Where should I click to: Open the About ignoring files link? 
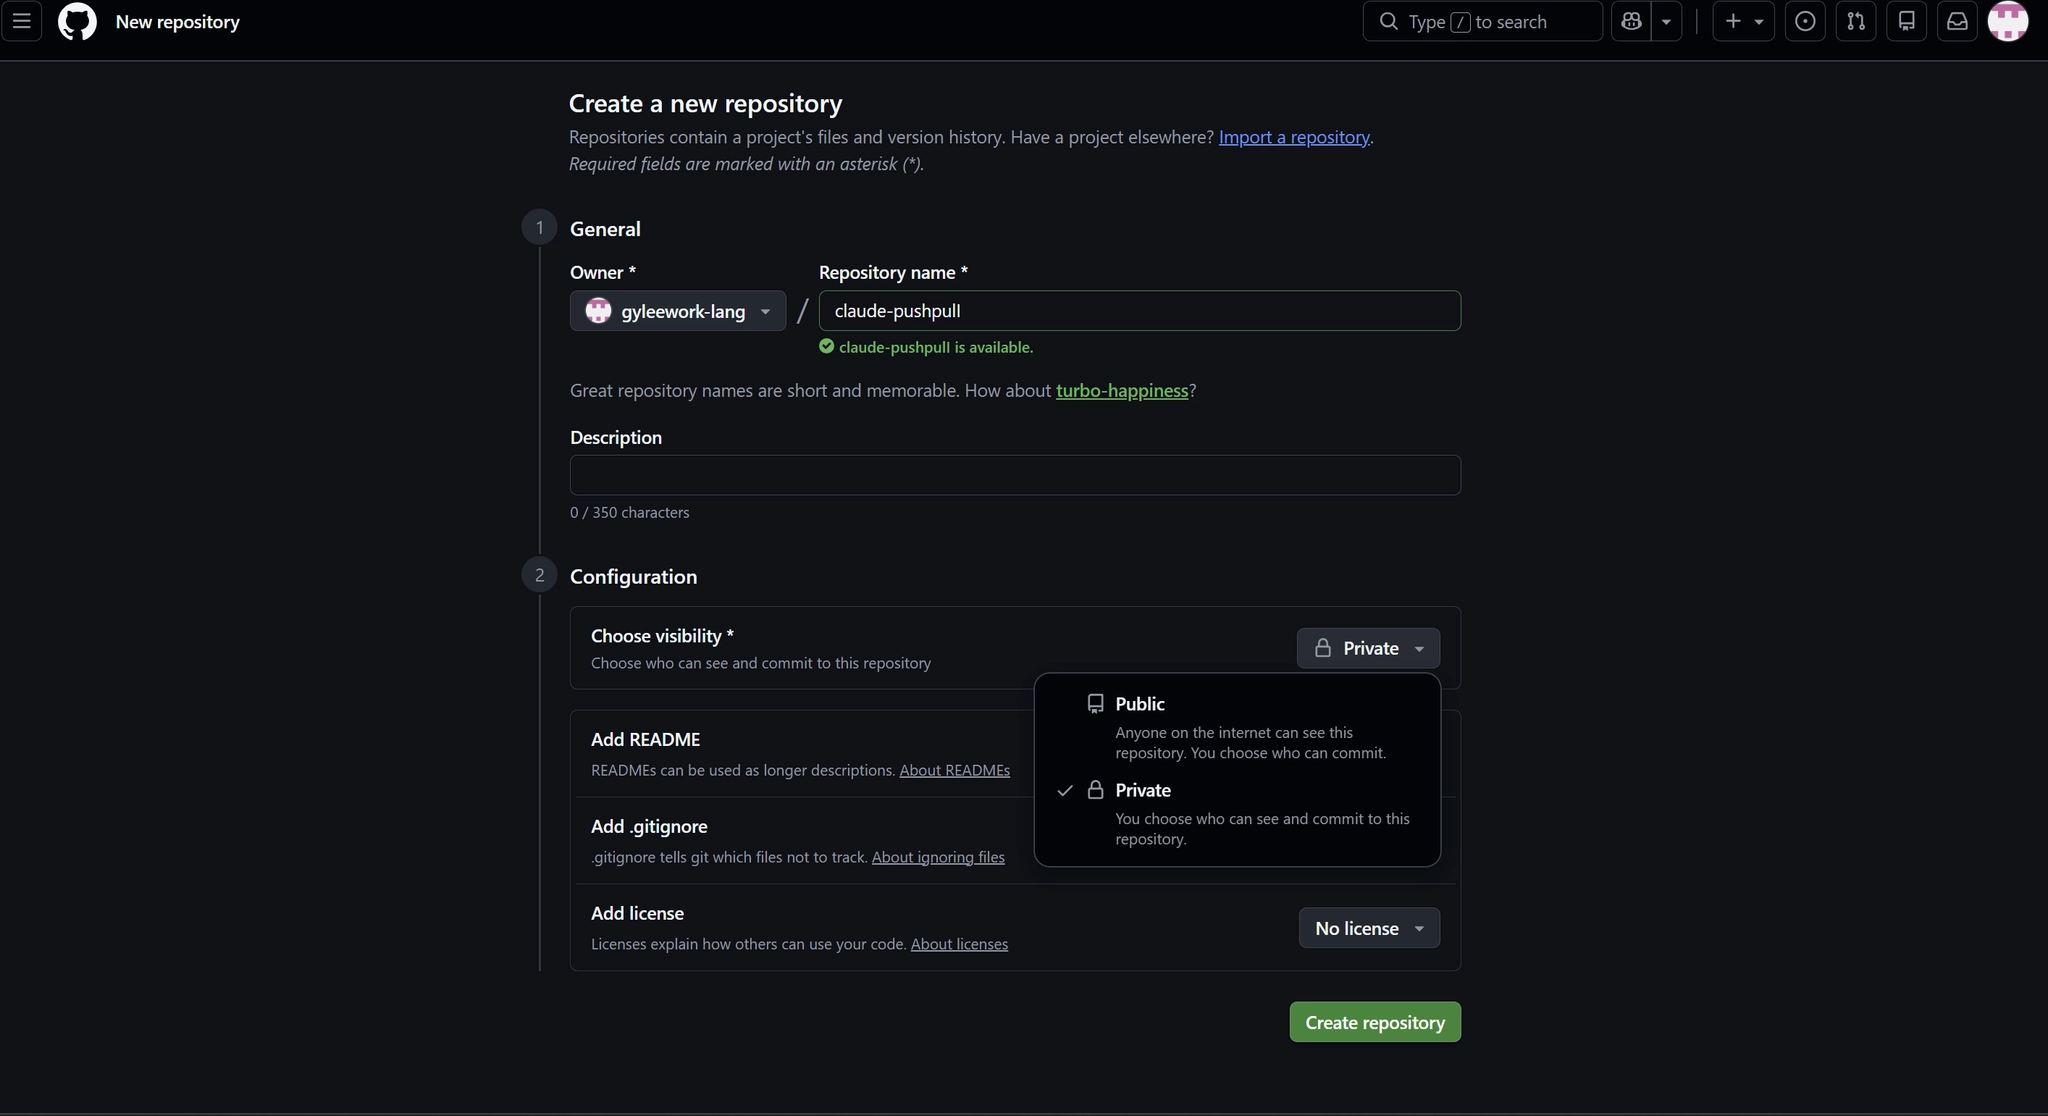coord(938,857)
